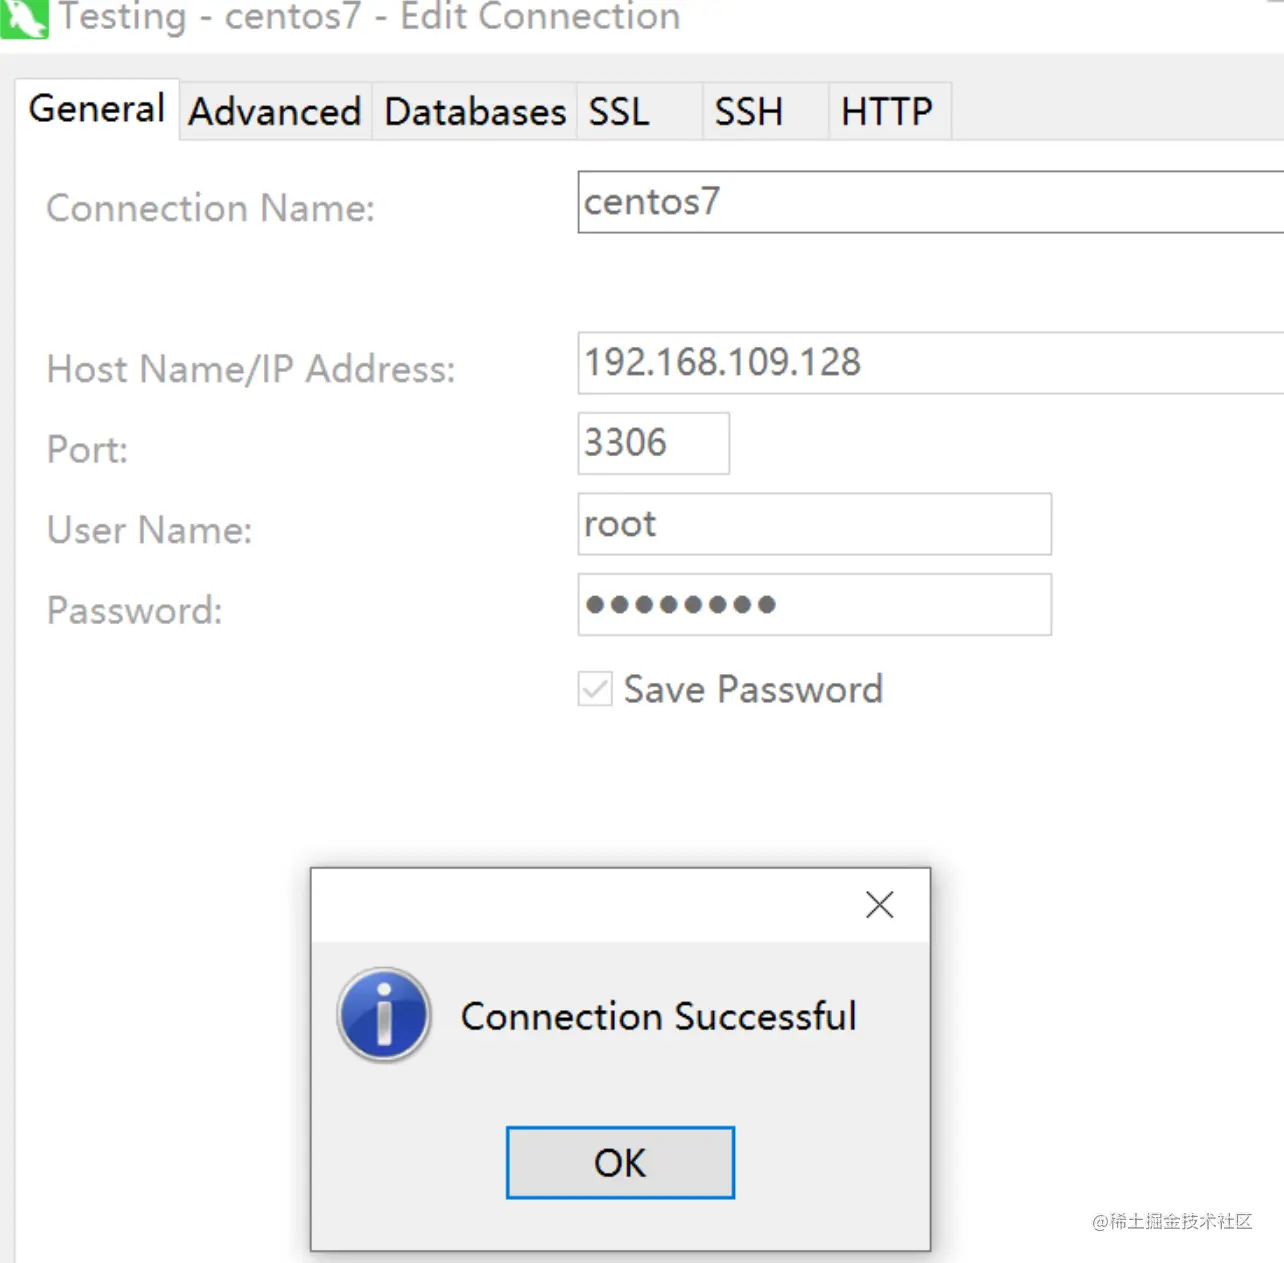Viewport: 1284px width, 1263px height.
Task: Click the Connection Name field containing centos7
Action: (x=930, y=203)
